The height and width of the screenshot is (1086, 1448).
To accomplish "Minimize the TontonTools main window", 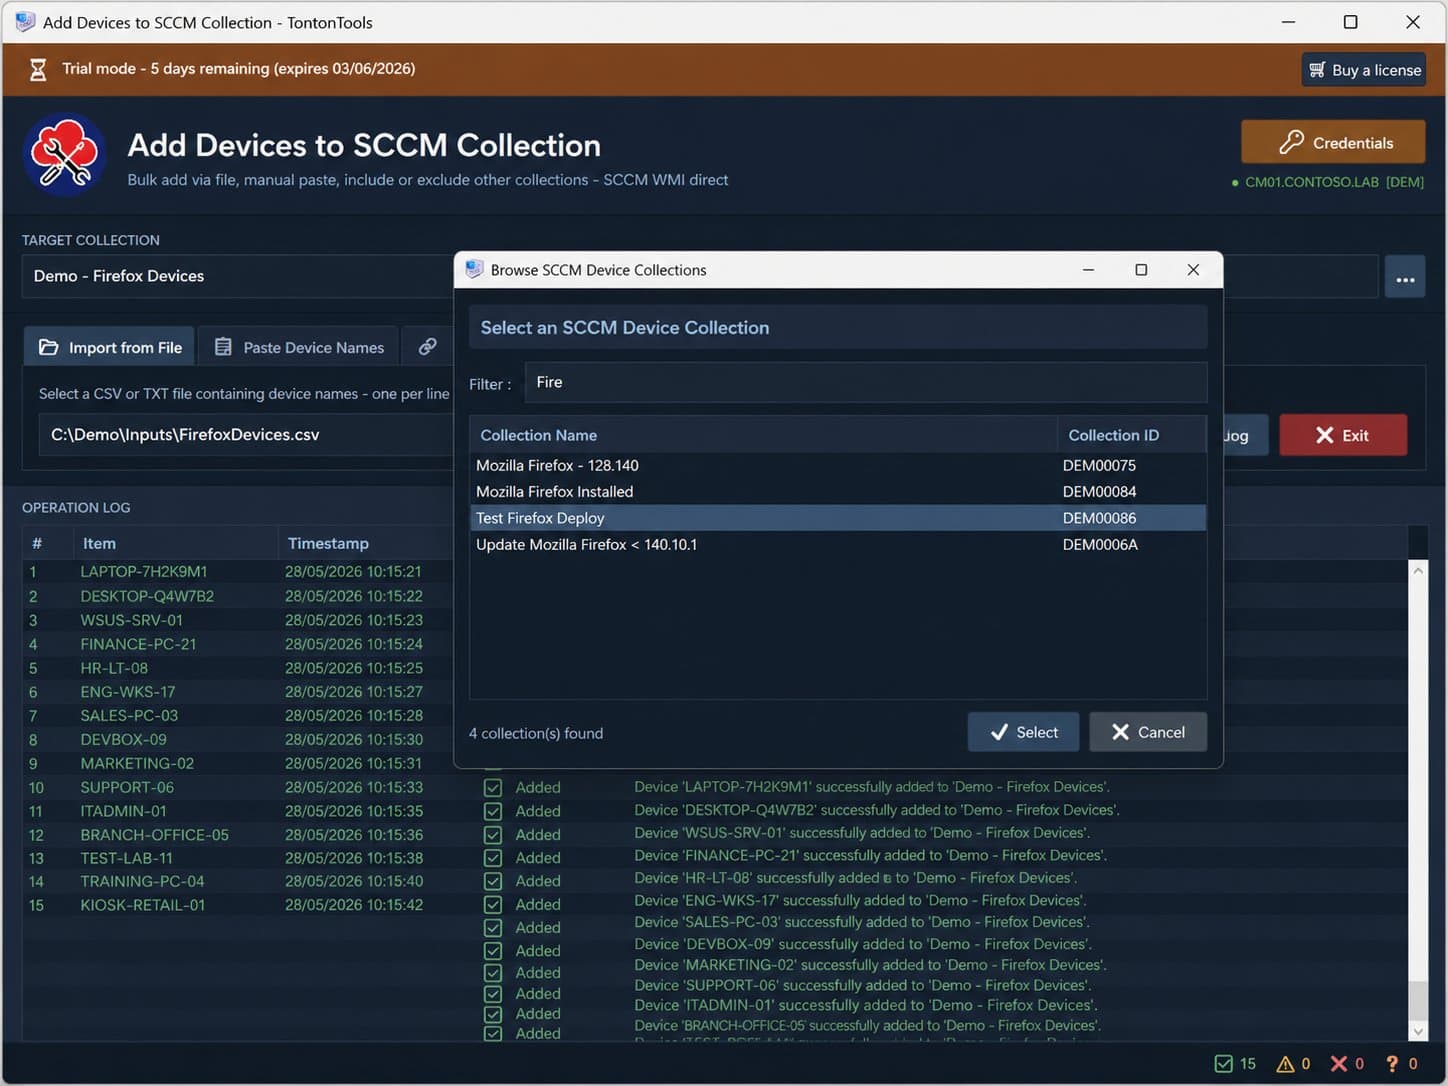I will pos(1289,22).
